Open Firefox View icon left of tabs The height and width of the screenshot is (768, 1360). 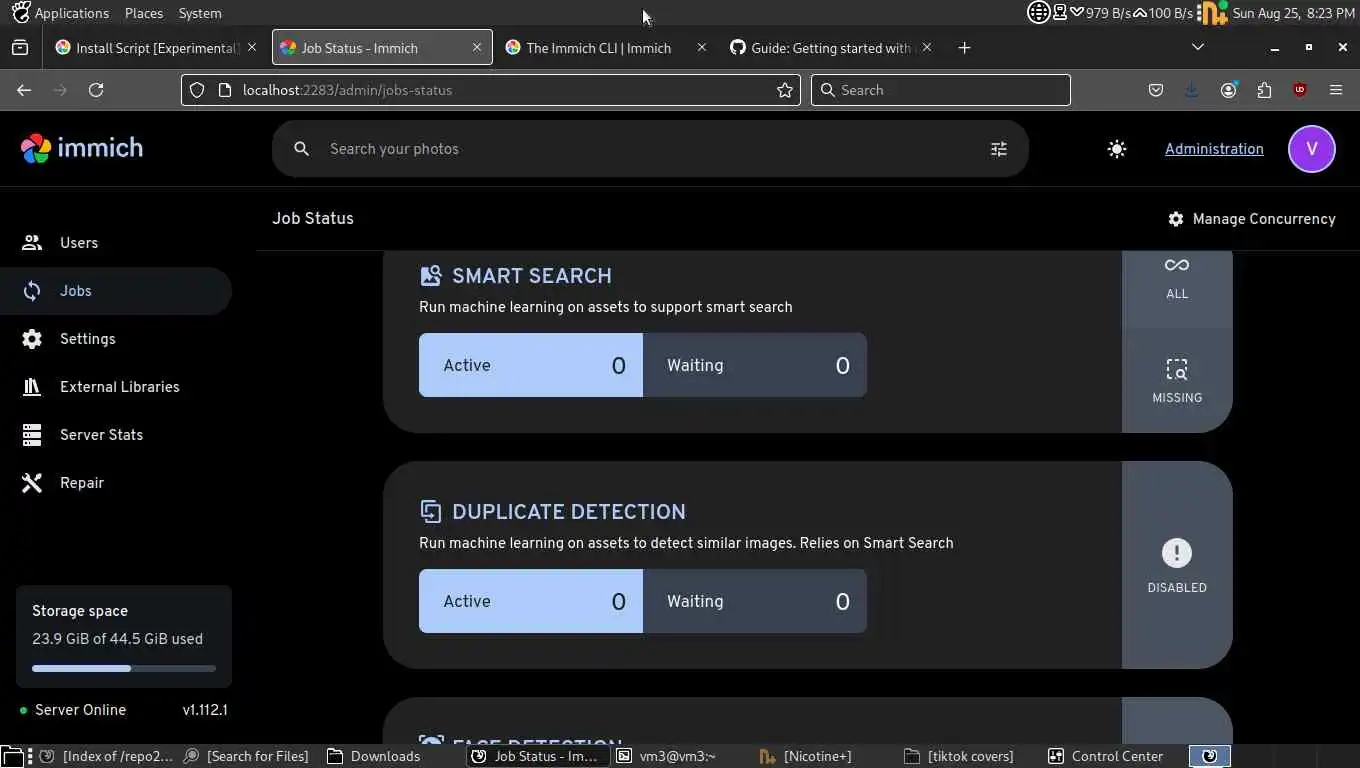20,48
